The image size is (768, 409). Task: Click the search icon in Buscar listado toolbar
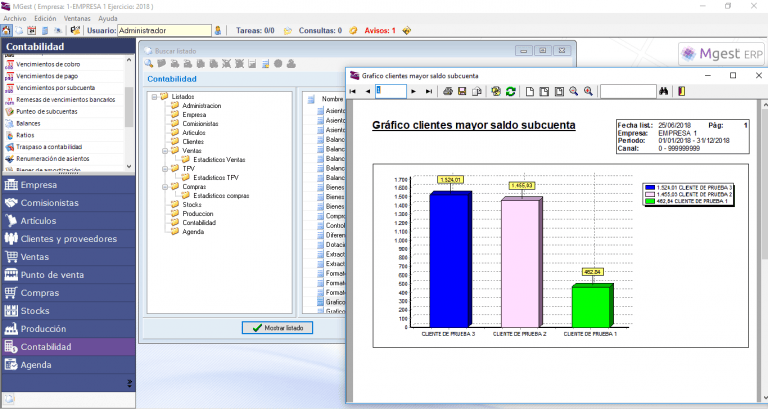(x=149, y=64)
